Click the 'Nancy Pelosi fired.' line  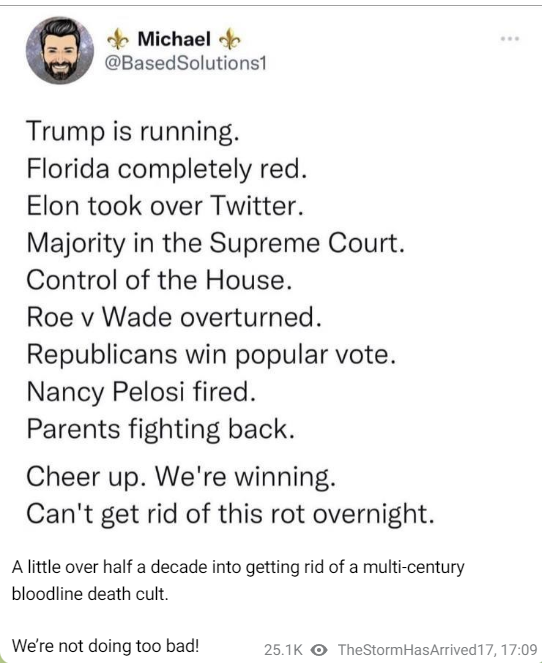(x=141, y=392)
